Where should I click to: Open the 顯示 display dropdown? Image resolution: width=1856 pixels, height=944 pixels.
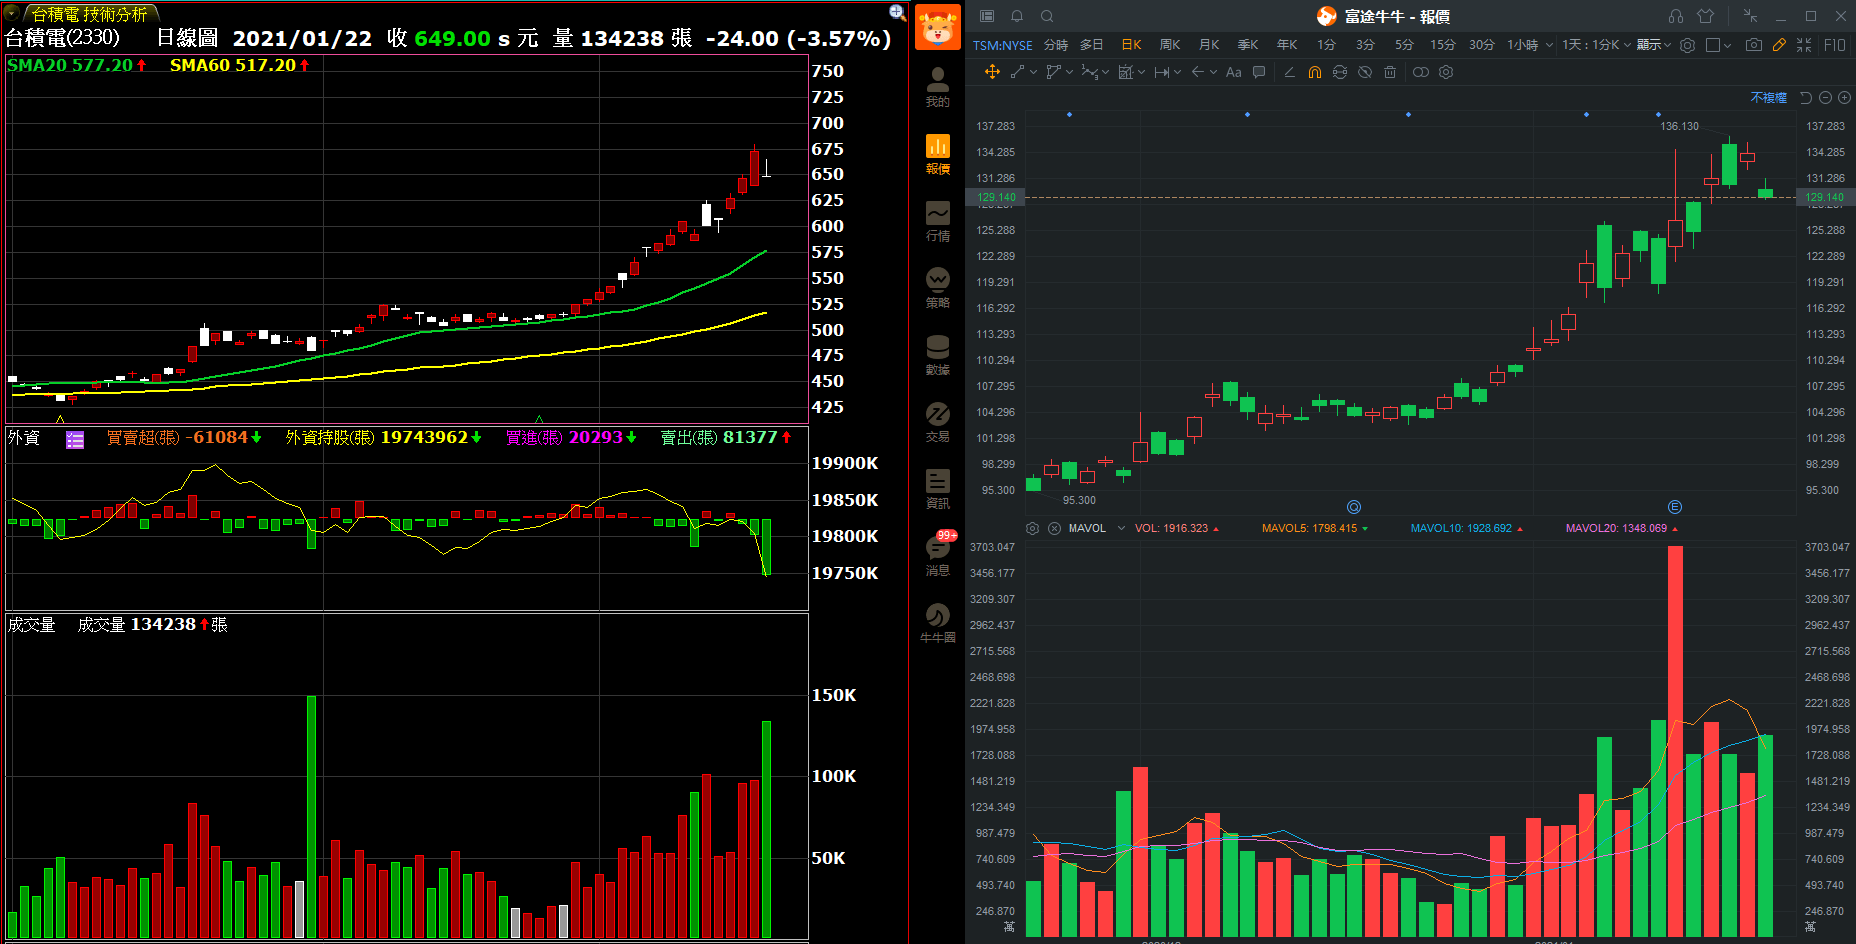pyautogui.click(x=1654, y=45)
